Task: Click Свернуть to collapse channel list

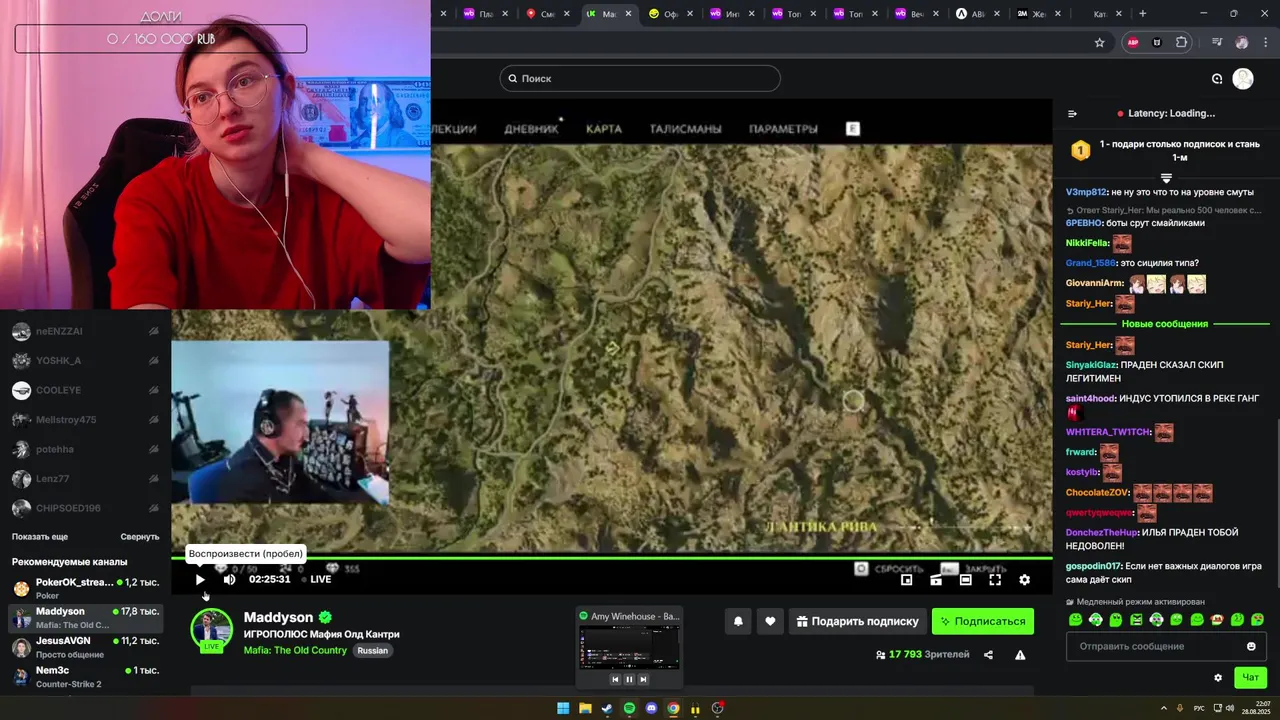Action: [140, 537]
